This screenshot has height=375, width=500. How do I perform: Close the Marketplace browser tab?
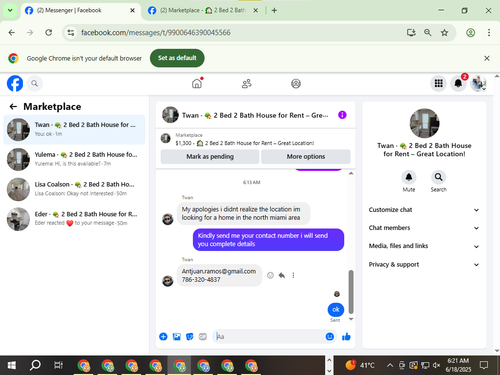click(x=255, y=10)
